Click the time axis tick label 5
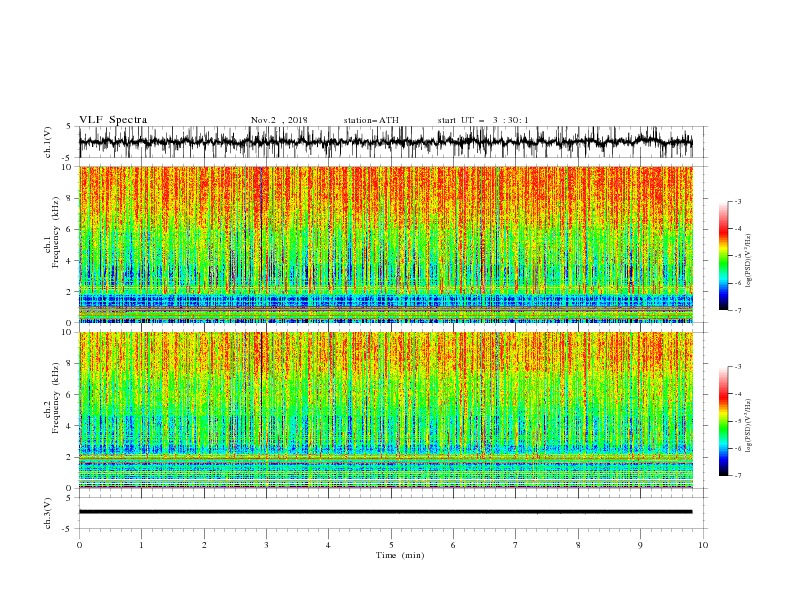Screen dimensions: 792x612 (x=391, y=545)
